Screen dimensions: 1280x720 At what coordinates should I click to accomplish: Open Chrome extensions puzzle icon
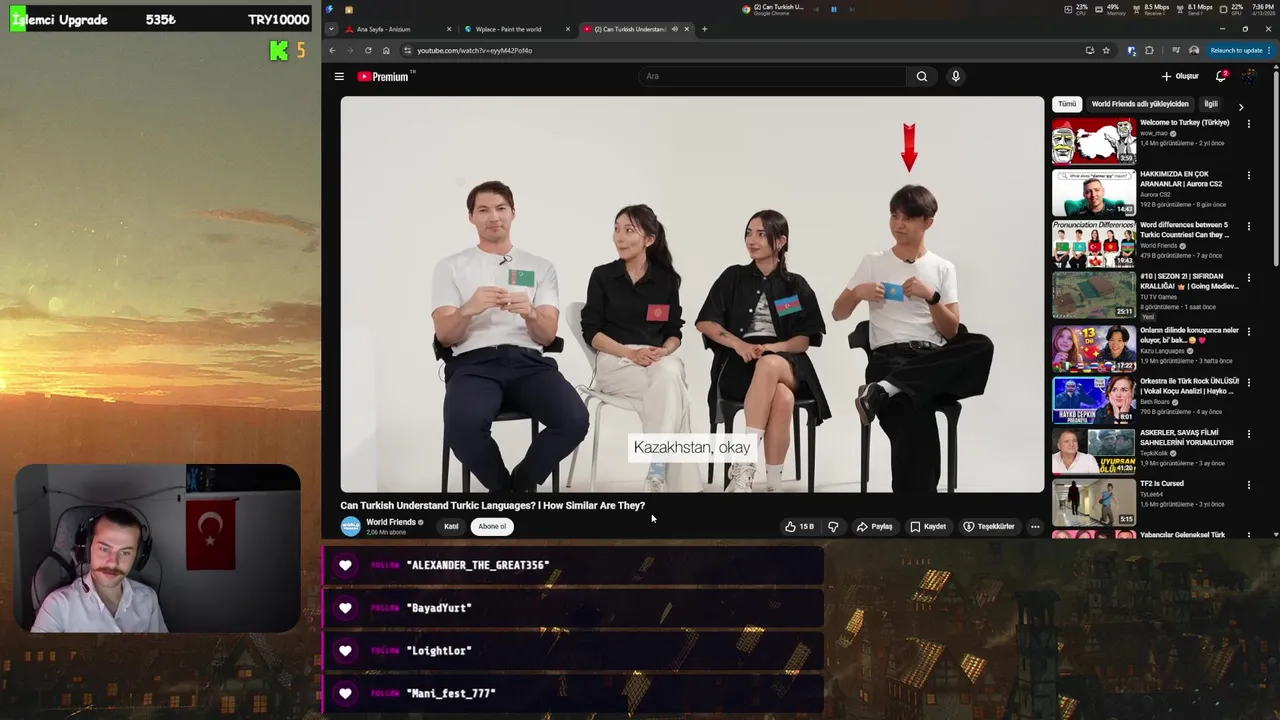[1149, 50]
